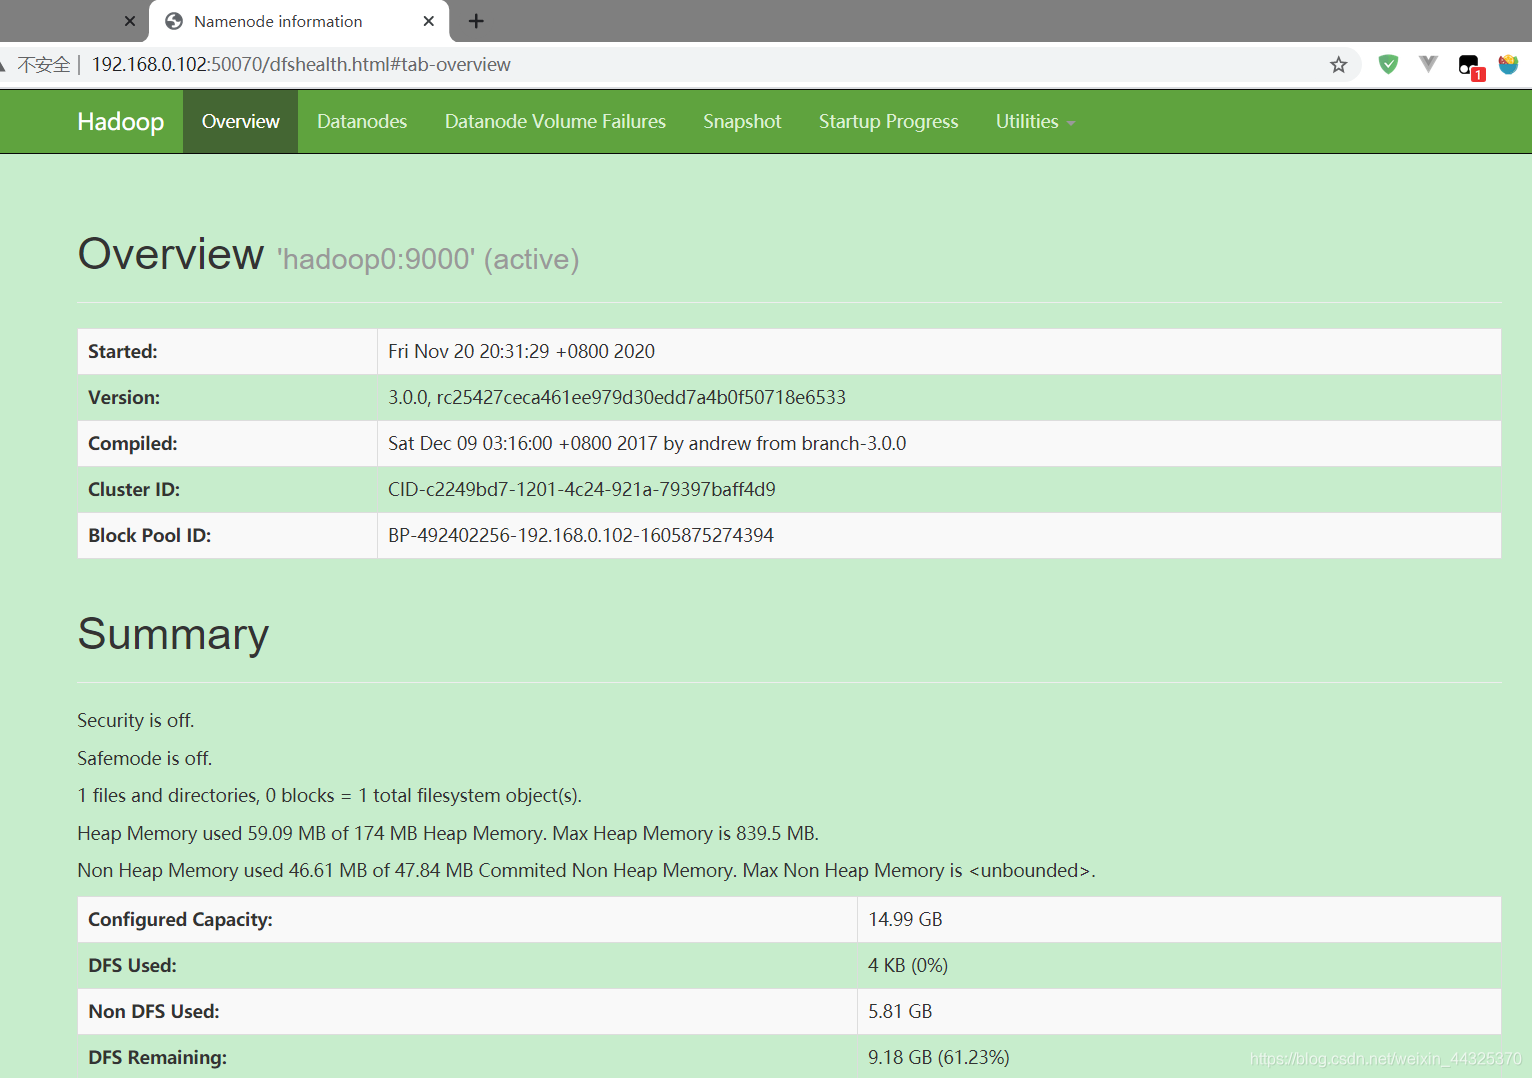Viewport: 1532px width, 1078px height.
Task: Click the '14.99 GB' capacity value
Action: tap(905, 920)
